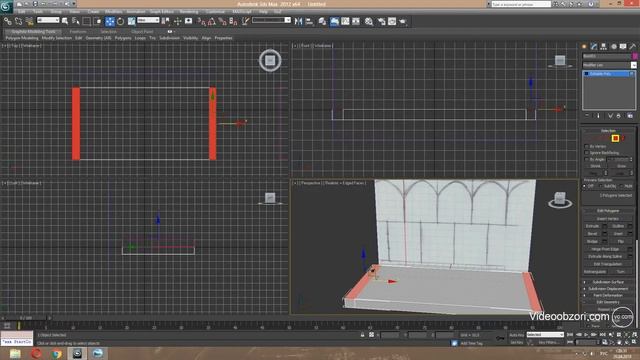
Task: Click the Perspective viewport ViewCube
Action: point(560,200)
